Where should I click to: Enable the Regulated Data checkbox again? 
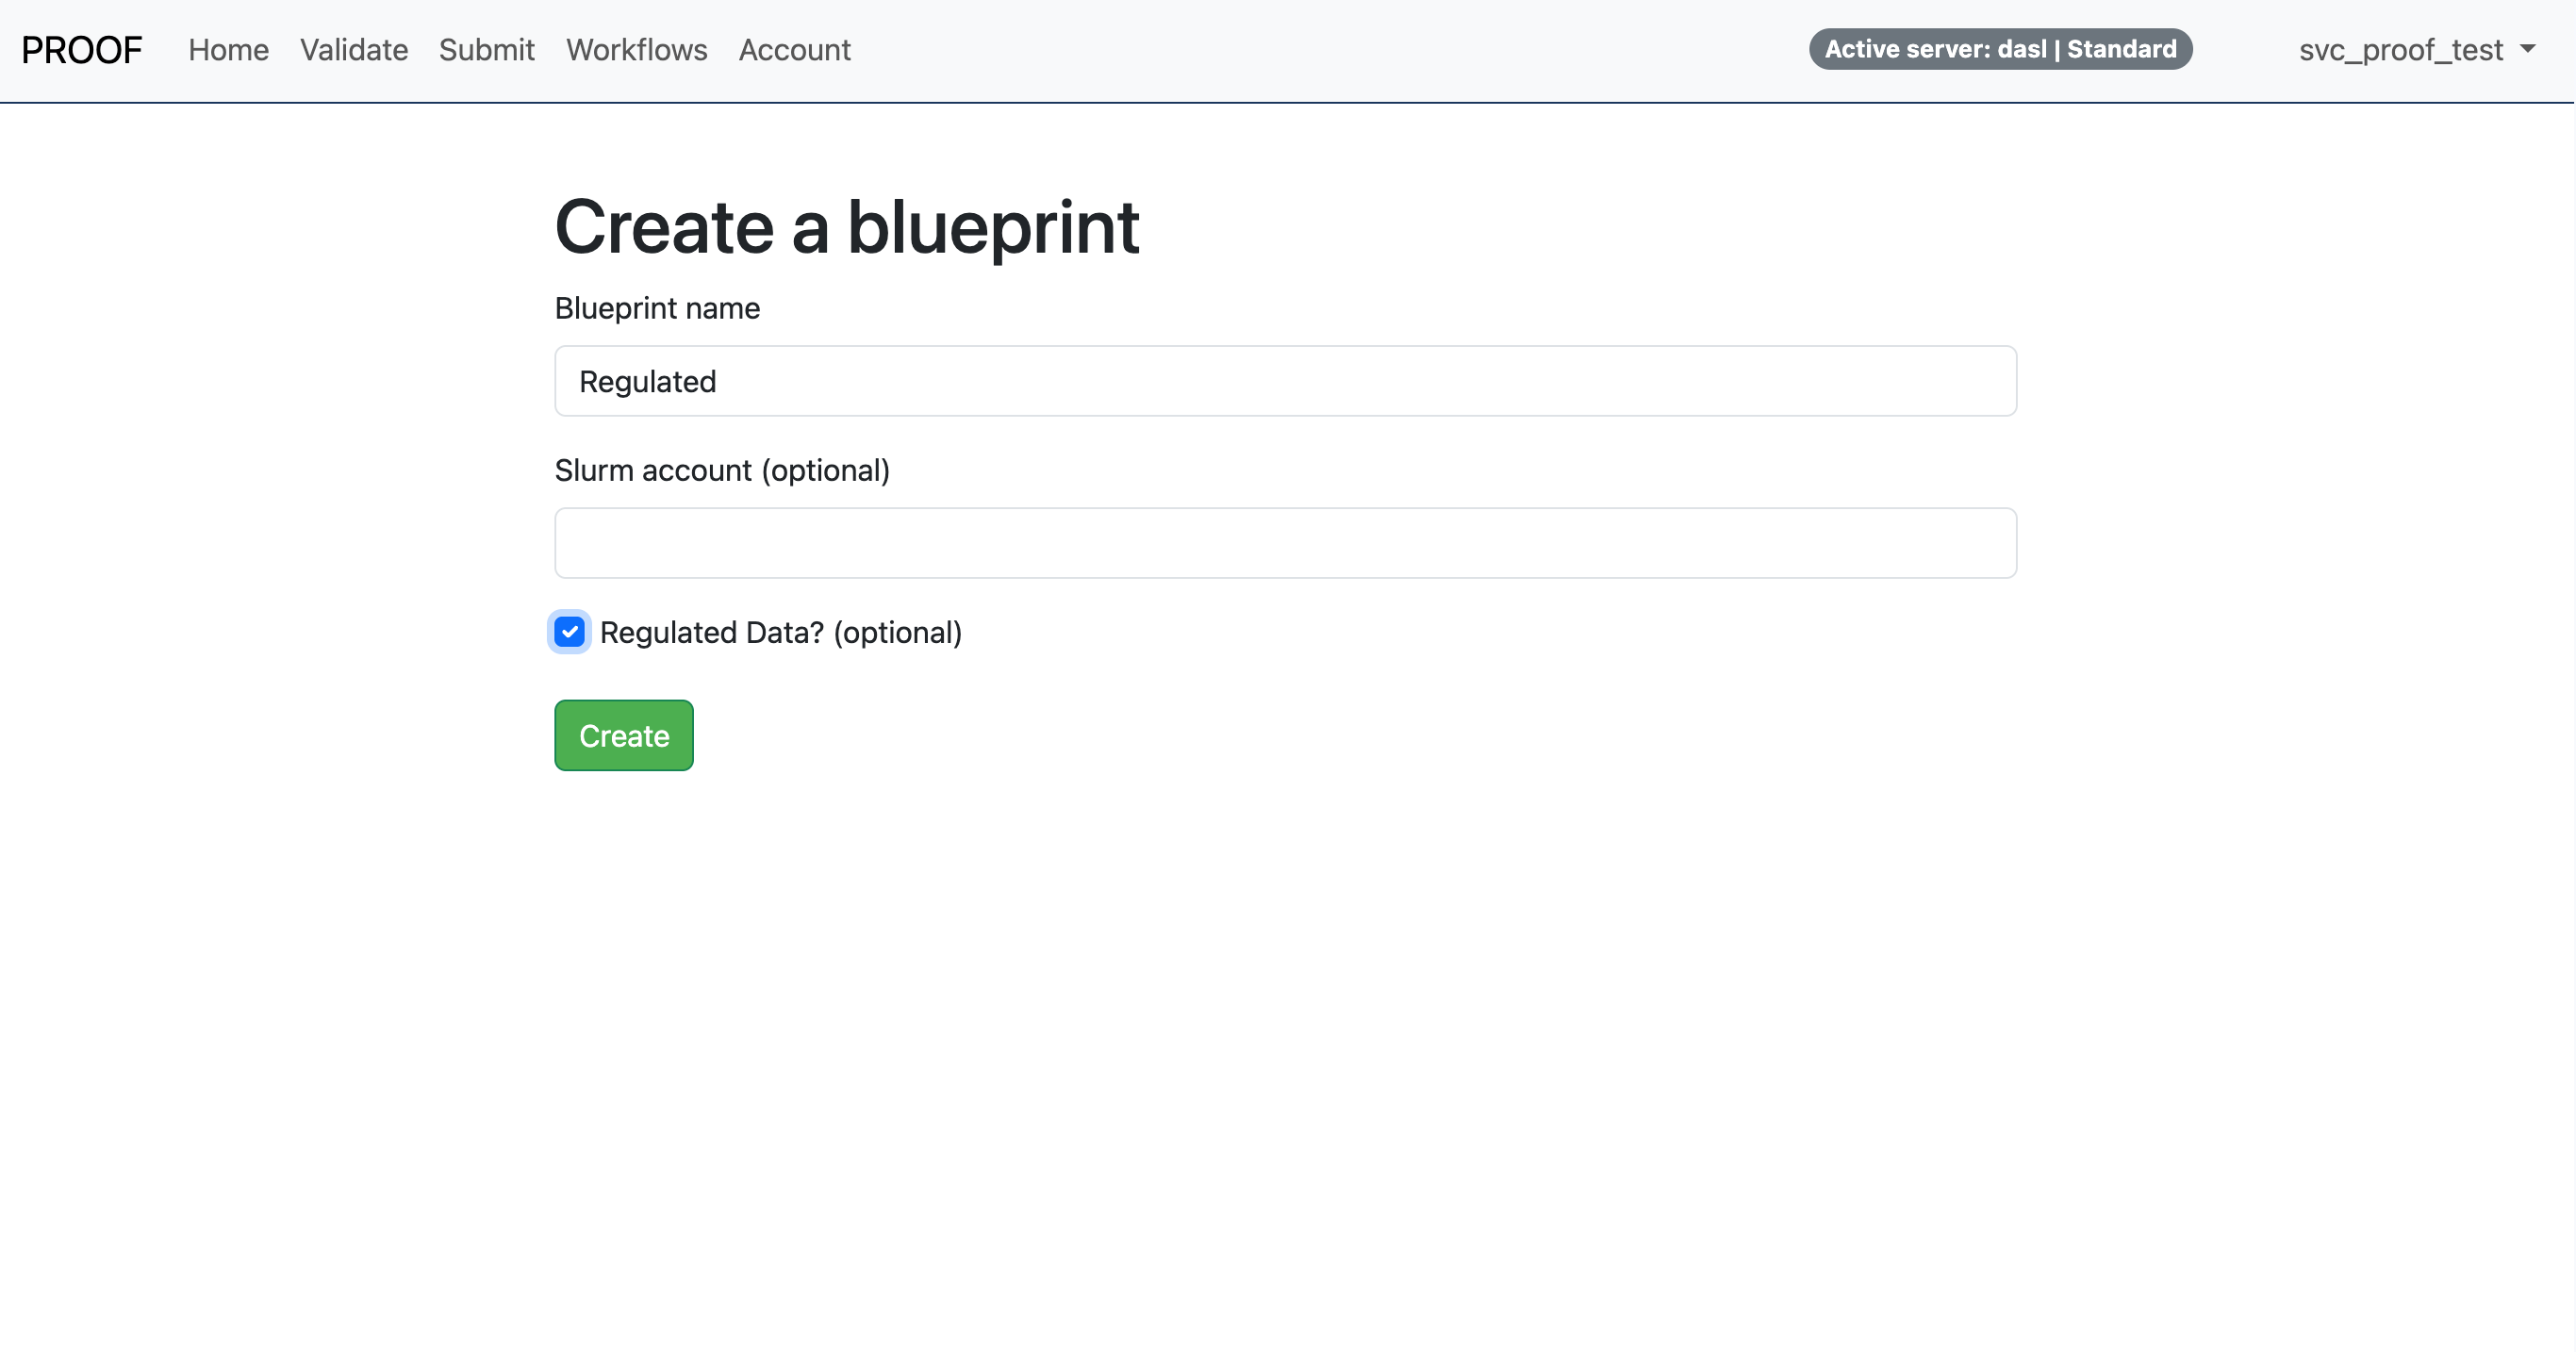[x=570, y=632]
